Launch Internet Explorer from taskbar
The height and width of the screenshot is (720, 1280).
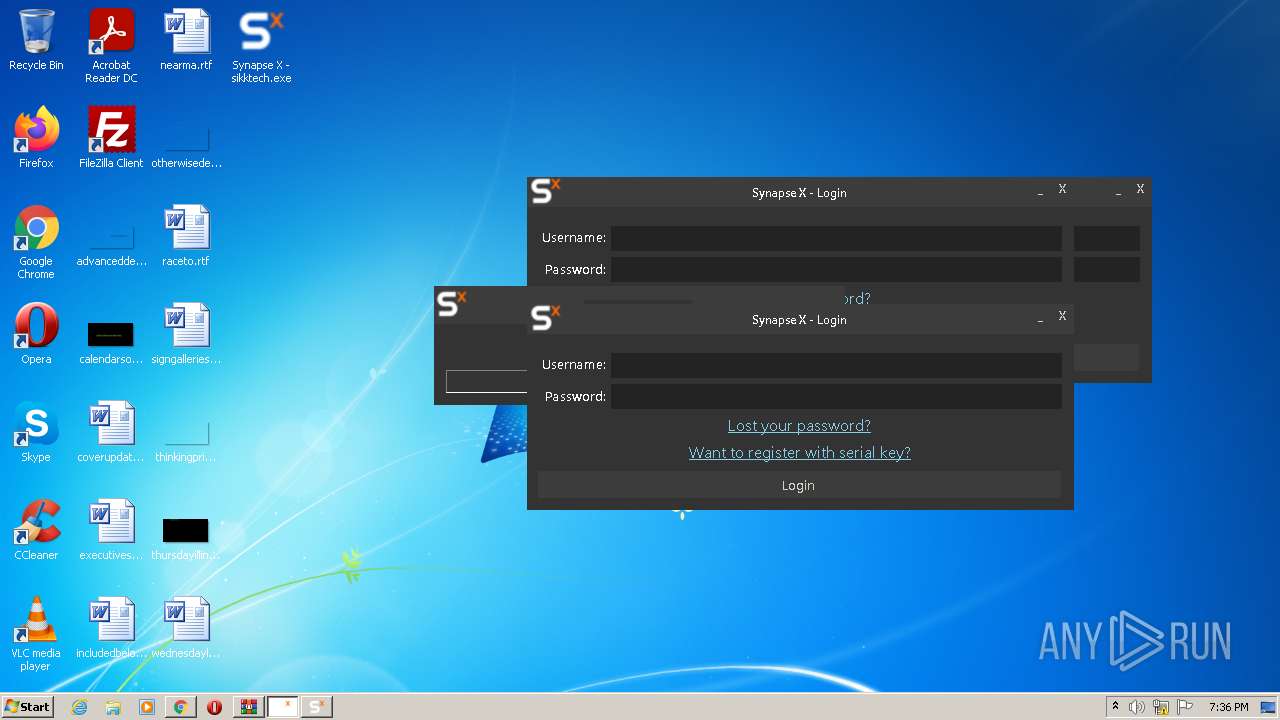(79, 707)
